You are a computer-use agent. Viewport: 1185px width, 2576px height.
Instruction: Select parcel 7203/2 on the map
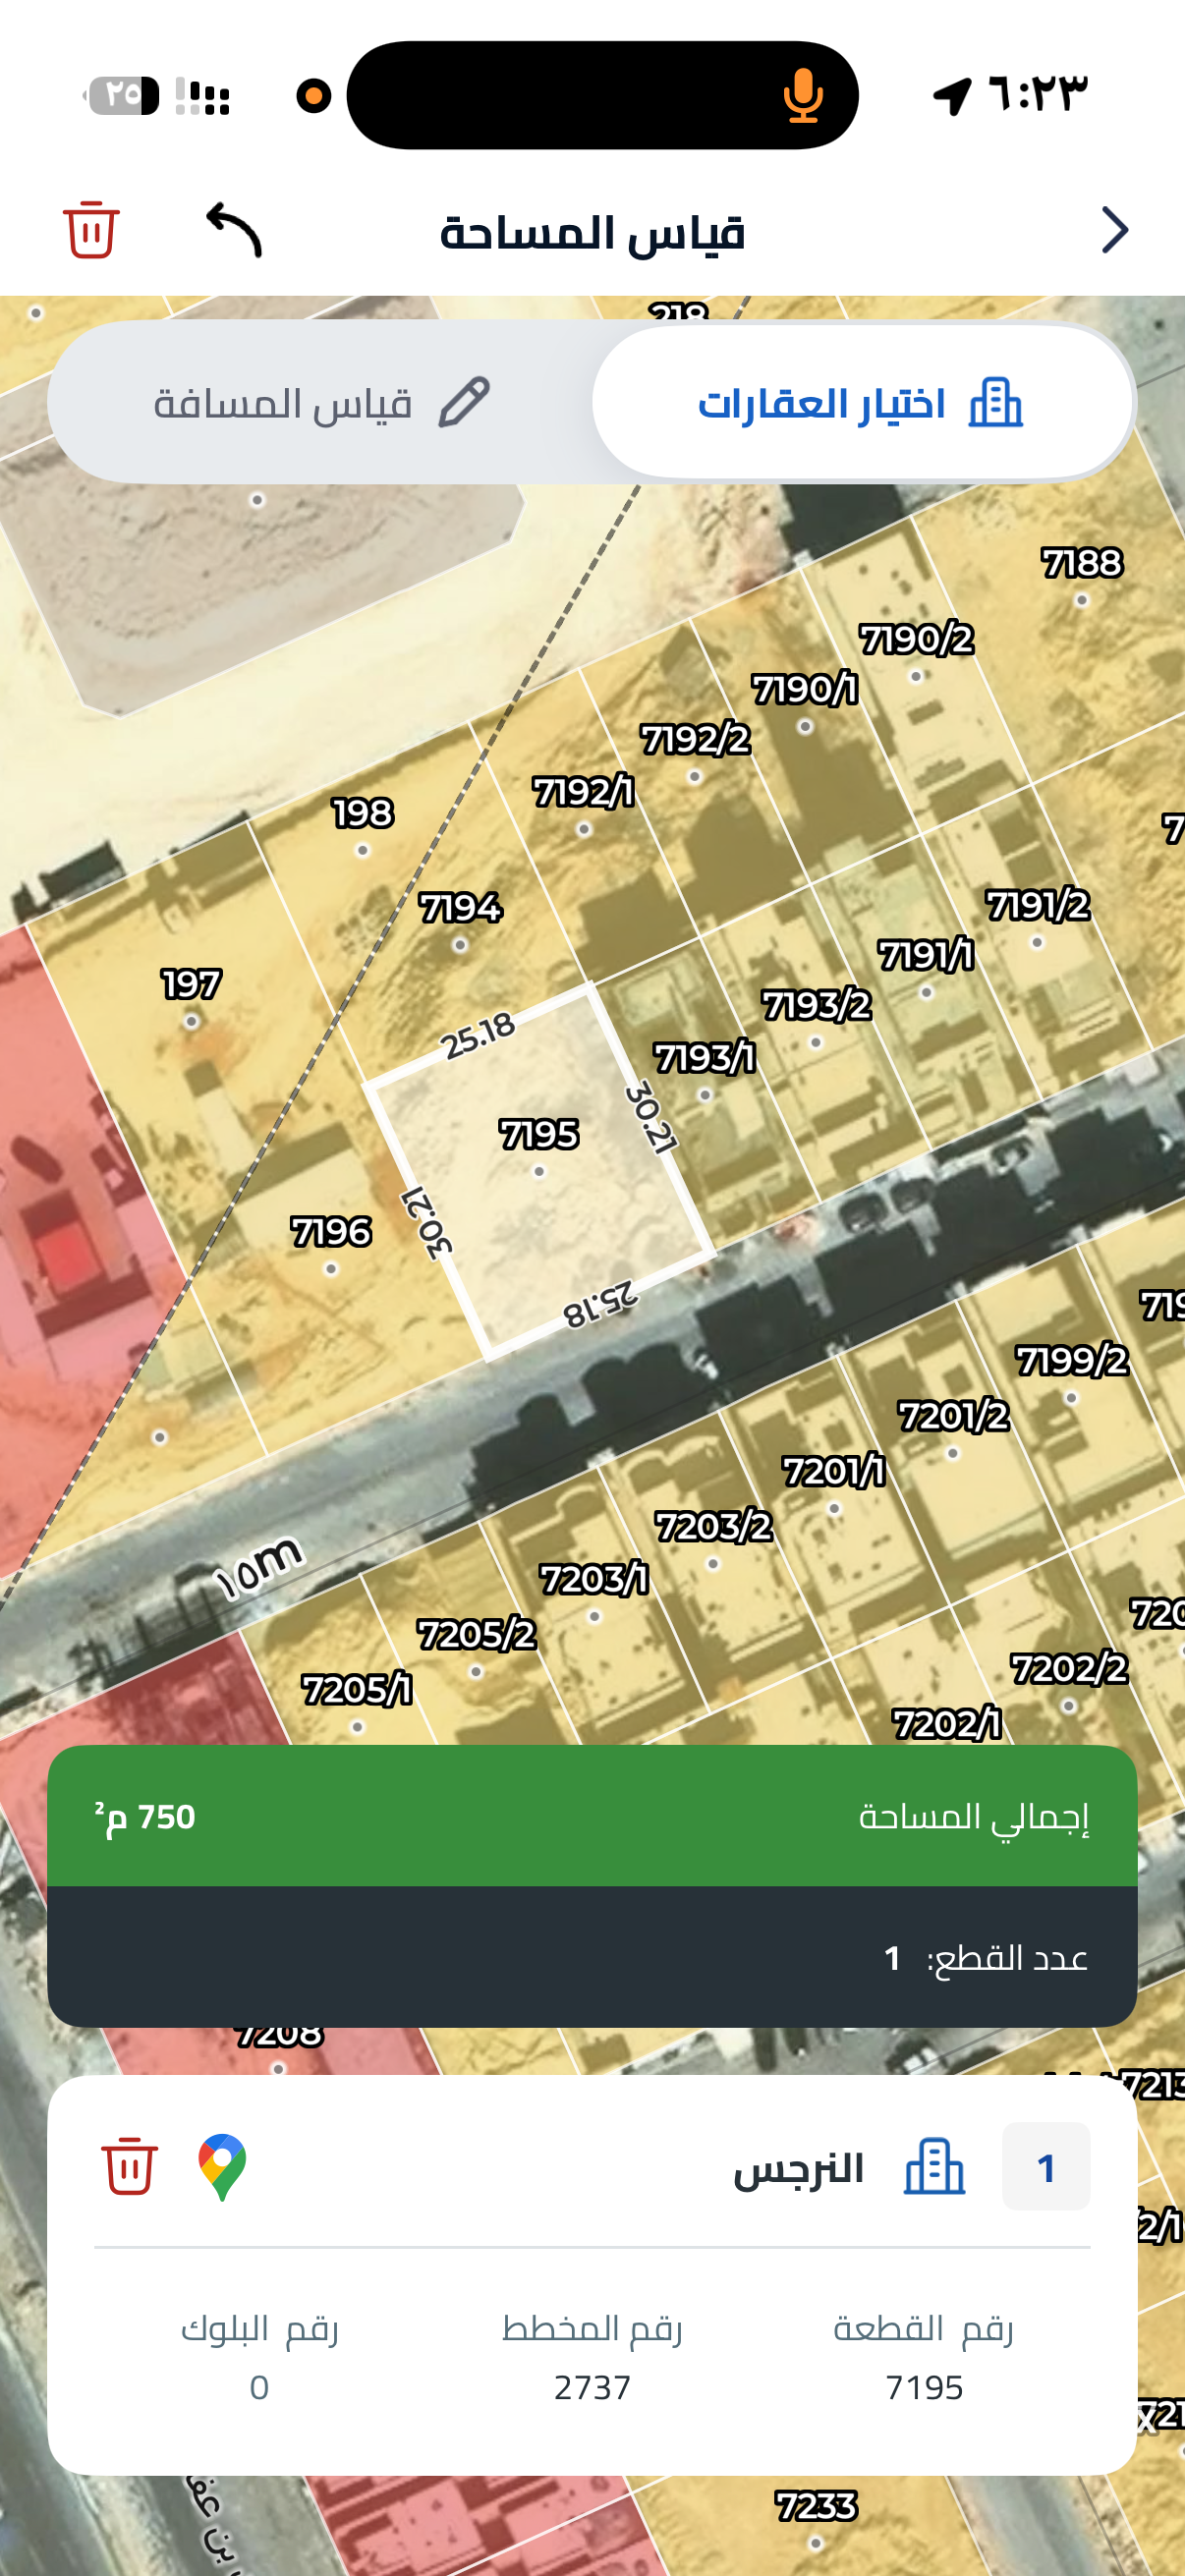click(x=714, y=1527)
